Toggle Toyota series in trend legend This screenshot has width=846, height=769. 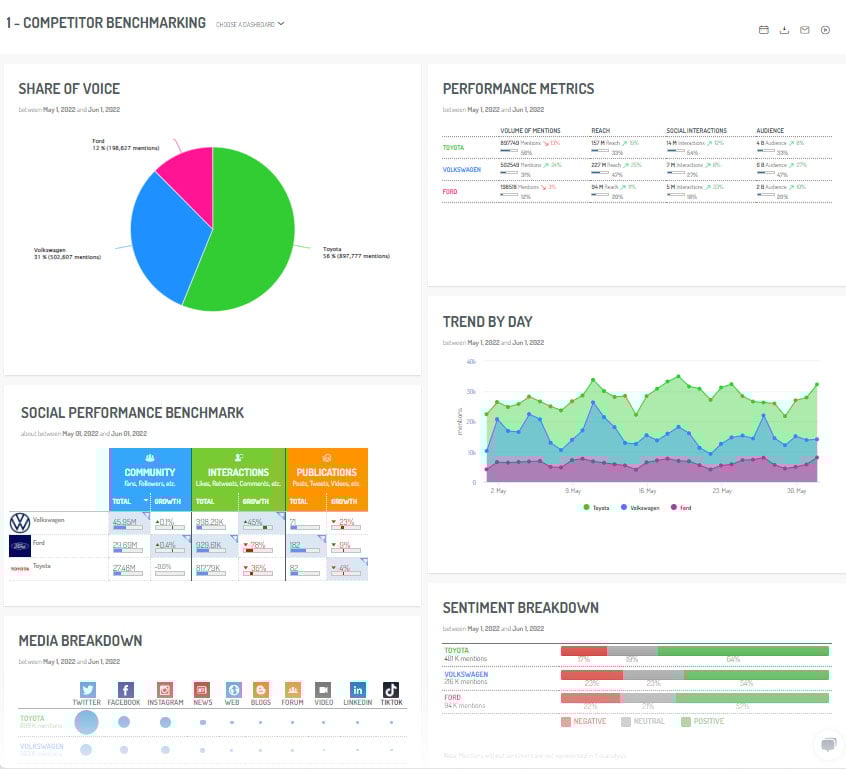pos(596,508)
